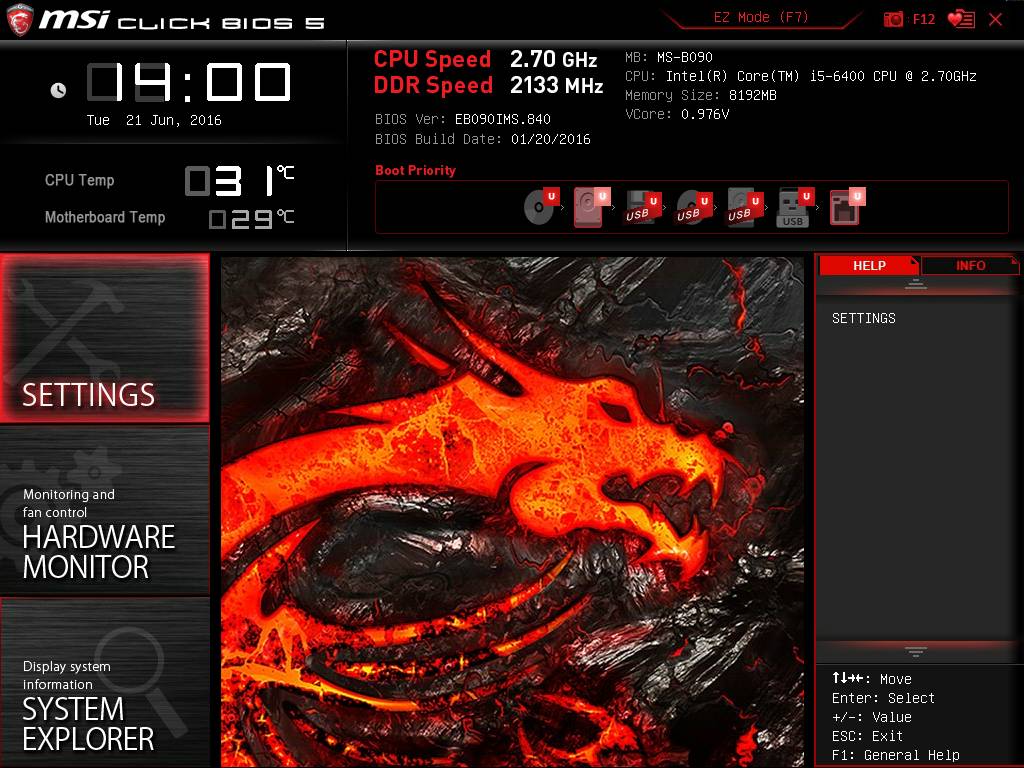
Task: Open the SYSTEM EXPLORER tile
Action: click(x=104, y=682)
